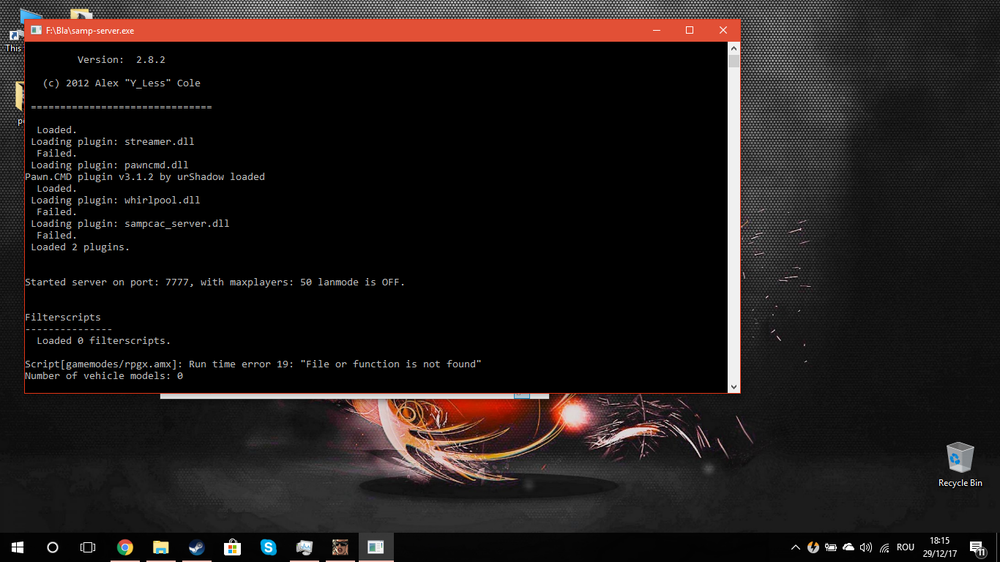
Task: Open OneDrive cloud tray icon
Action: [x=848, y=547]
